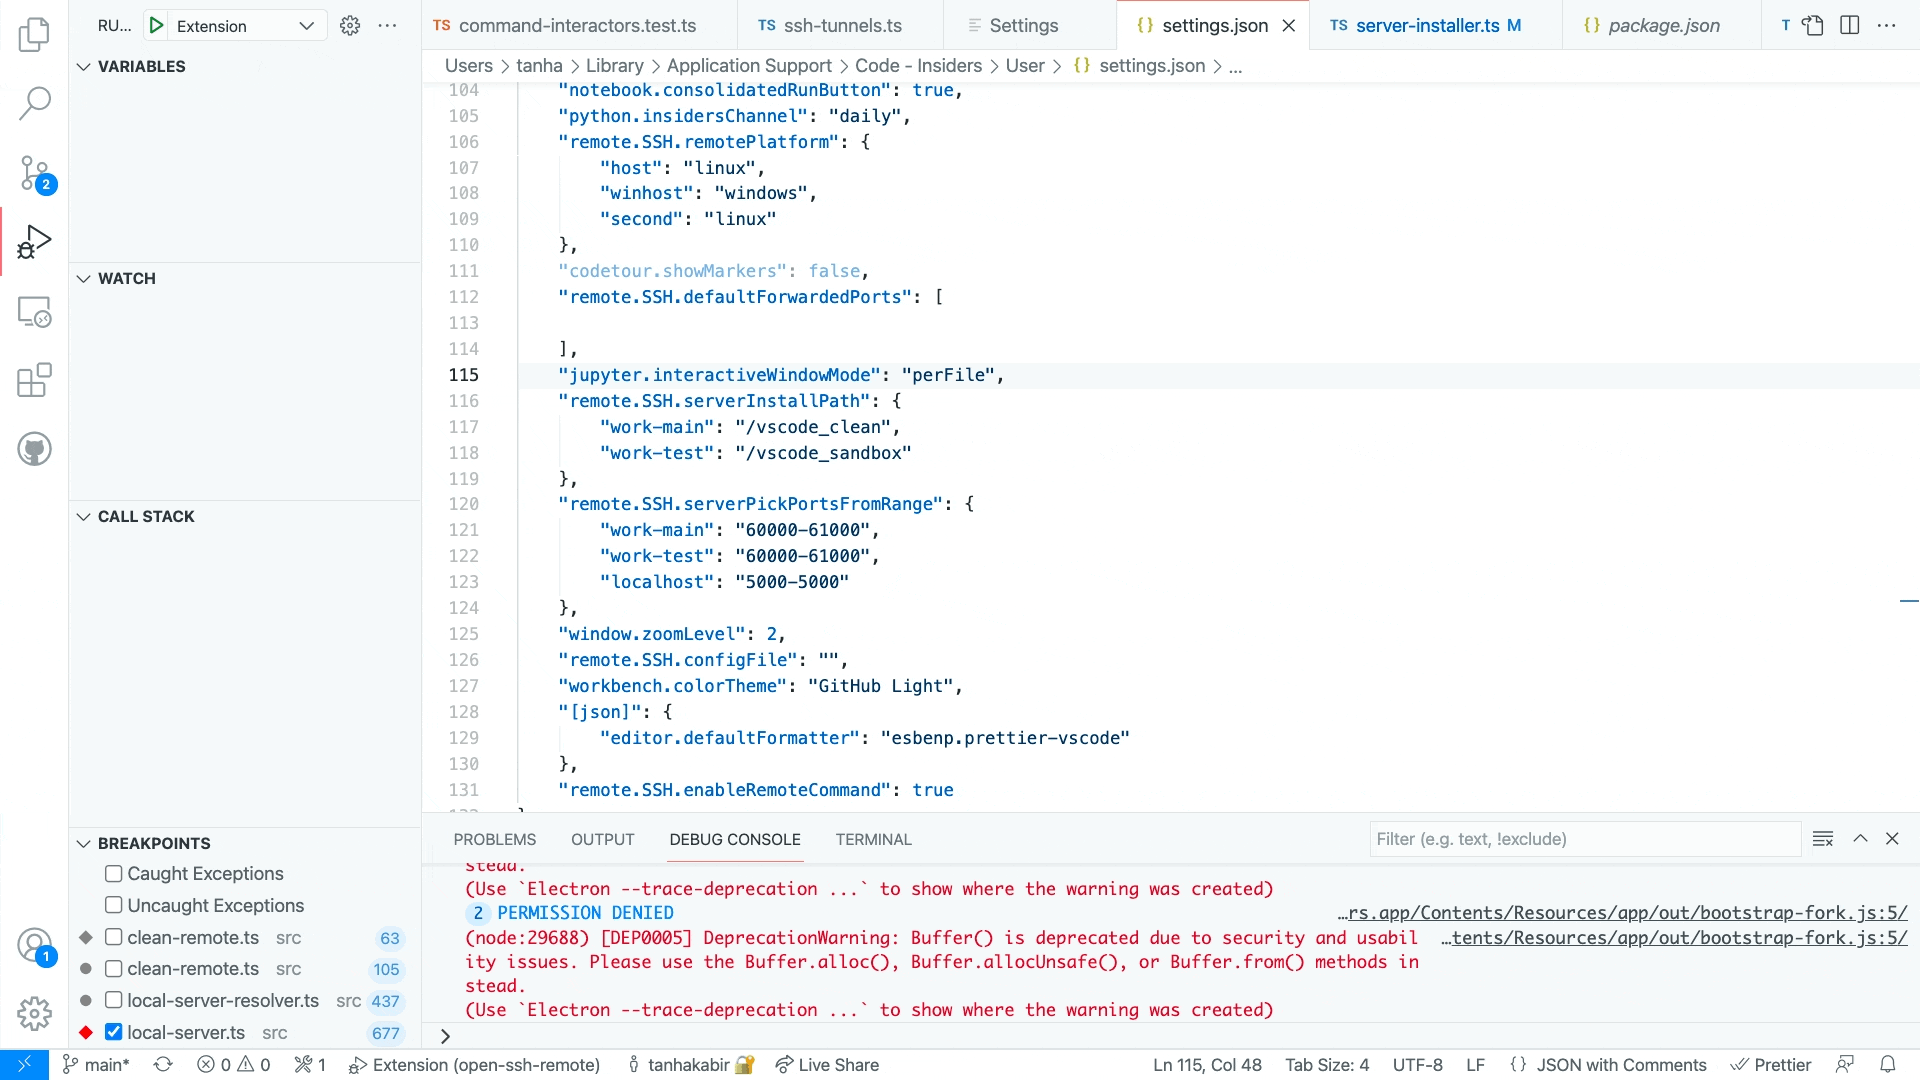
Task: Open notifications bell in status bar
Action: pyautogui.click(x=1888, y=1065)
